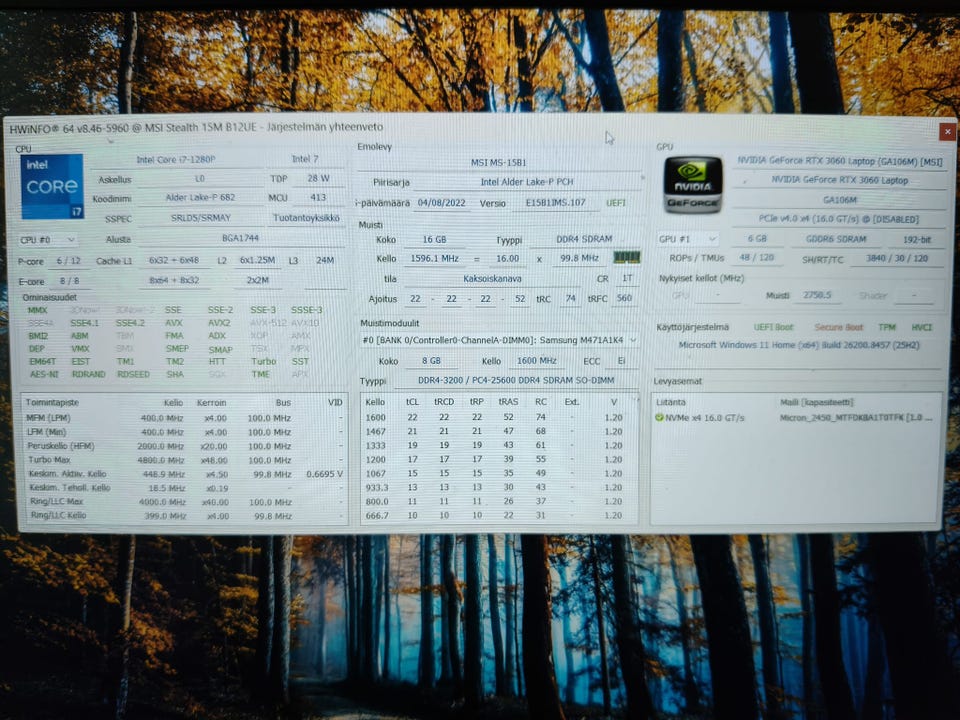Click the UEFI Boot indicator
Image resolution: width=960 pixels, height=720 pixels.
point(773,327)
